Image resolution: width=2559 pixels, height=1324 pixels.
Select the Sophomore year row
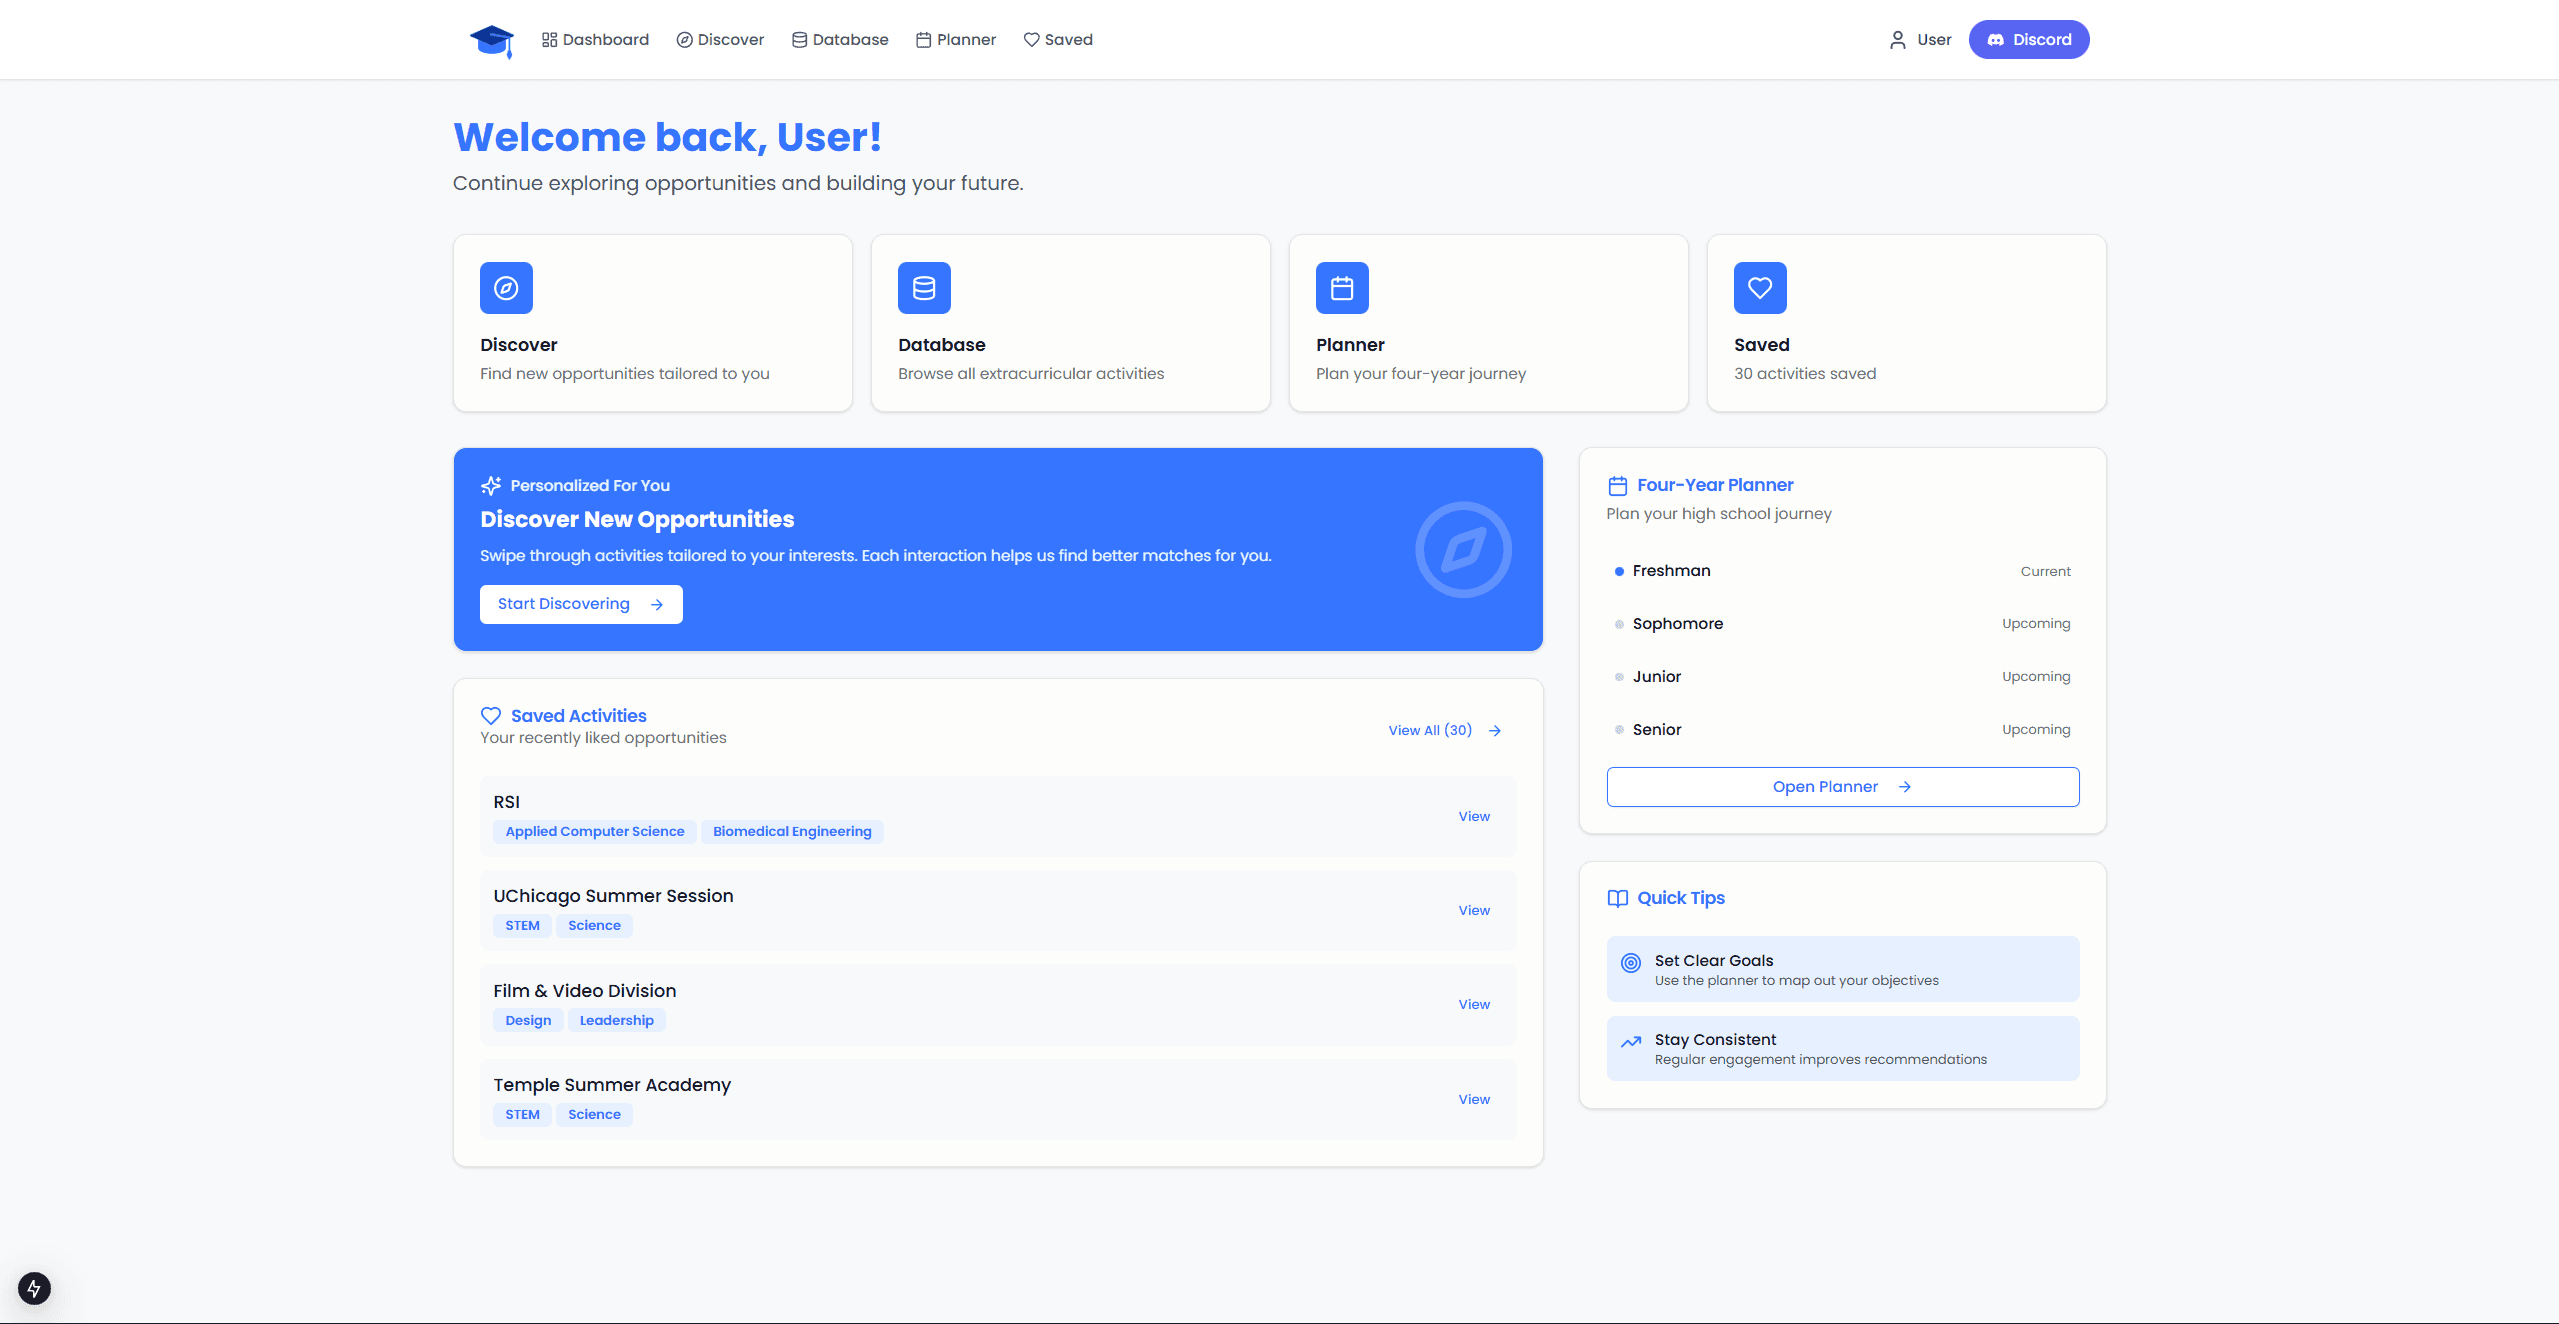(x=1842, y=624)
